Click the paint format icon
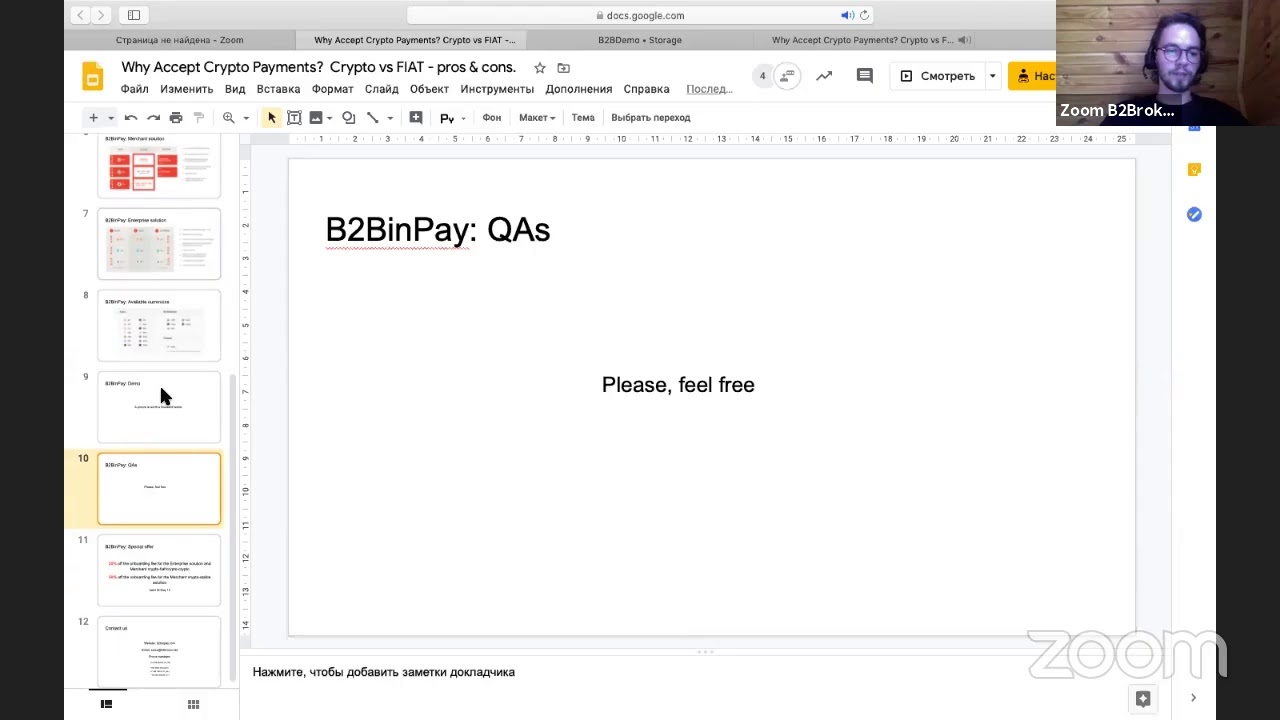1280x720 pixels. 198,118
